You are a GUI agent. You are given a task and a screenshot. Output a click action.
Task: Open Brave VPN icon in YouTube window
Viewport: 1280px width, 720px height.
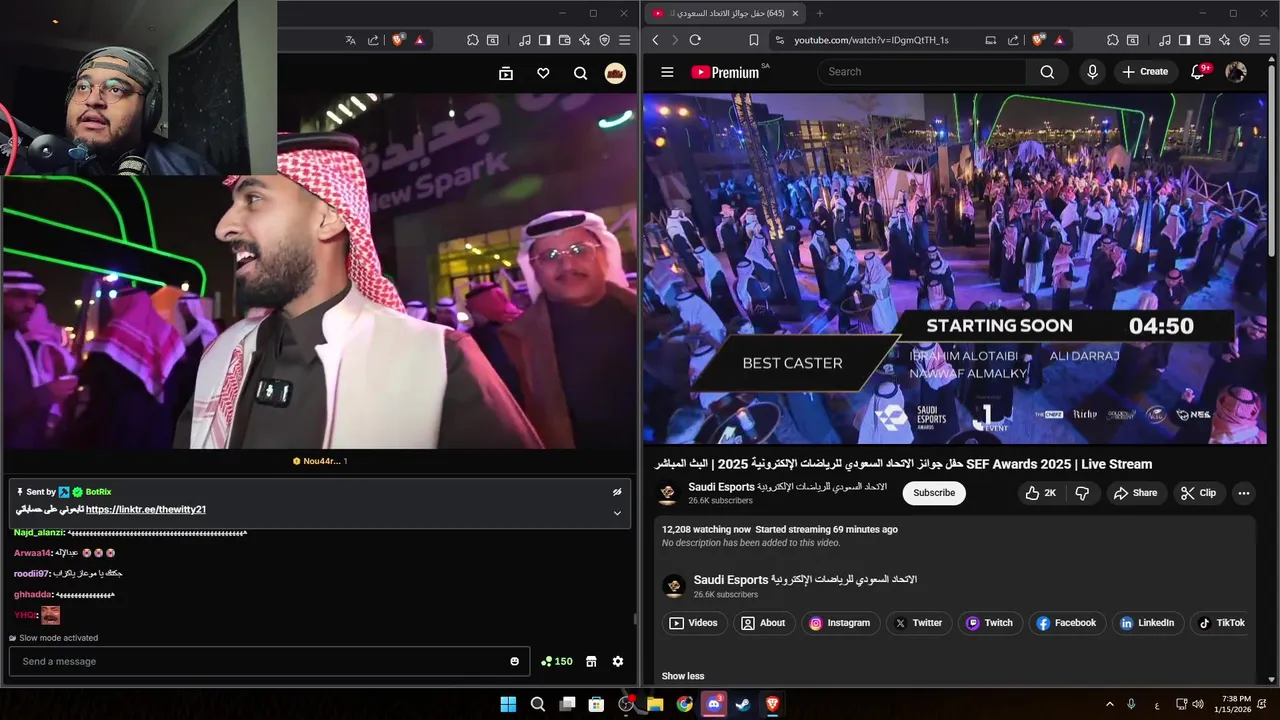pyautogui.click(x=1244, y=40)
